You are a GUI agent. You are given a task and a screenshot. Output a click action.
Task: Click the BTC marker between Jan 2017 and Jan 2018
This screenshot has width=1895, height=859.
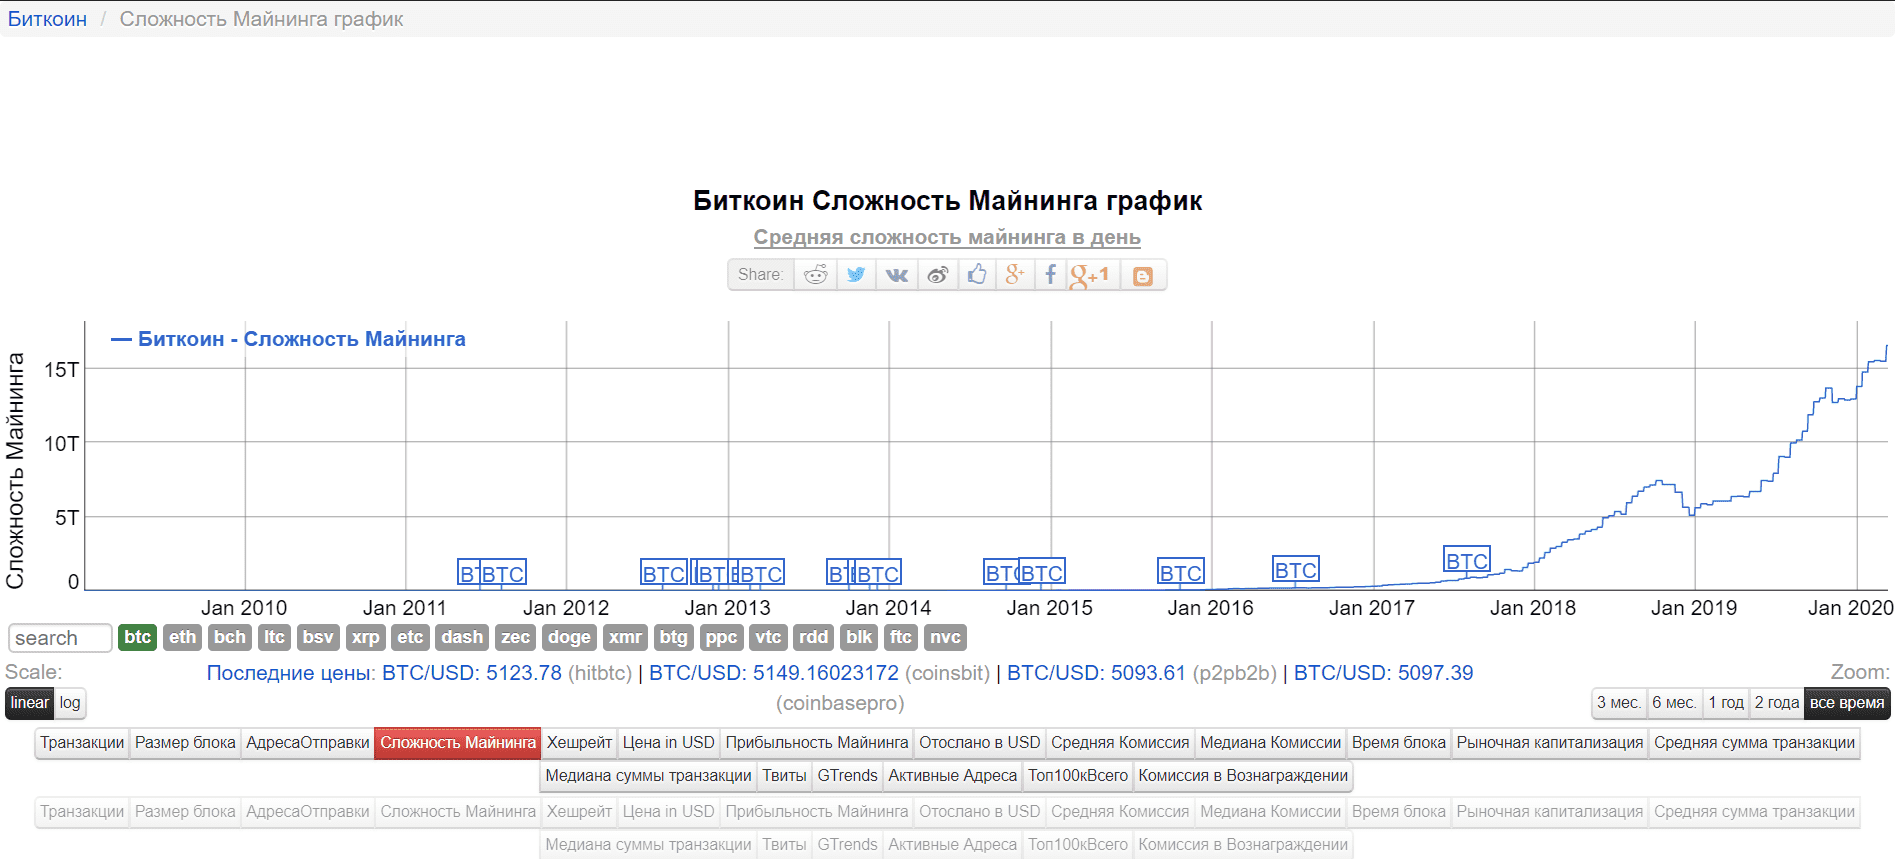point(1467,560)
